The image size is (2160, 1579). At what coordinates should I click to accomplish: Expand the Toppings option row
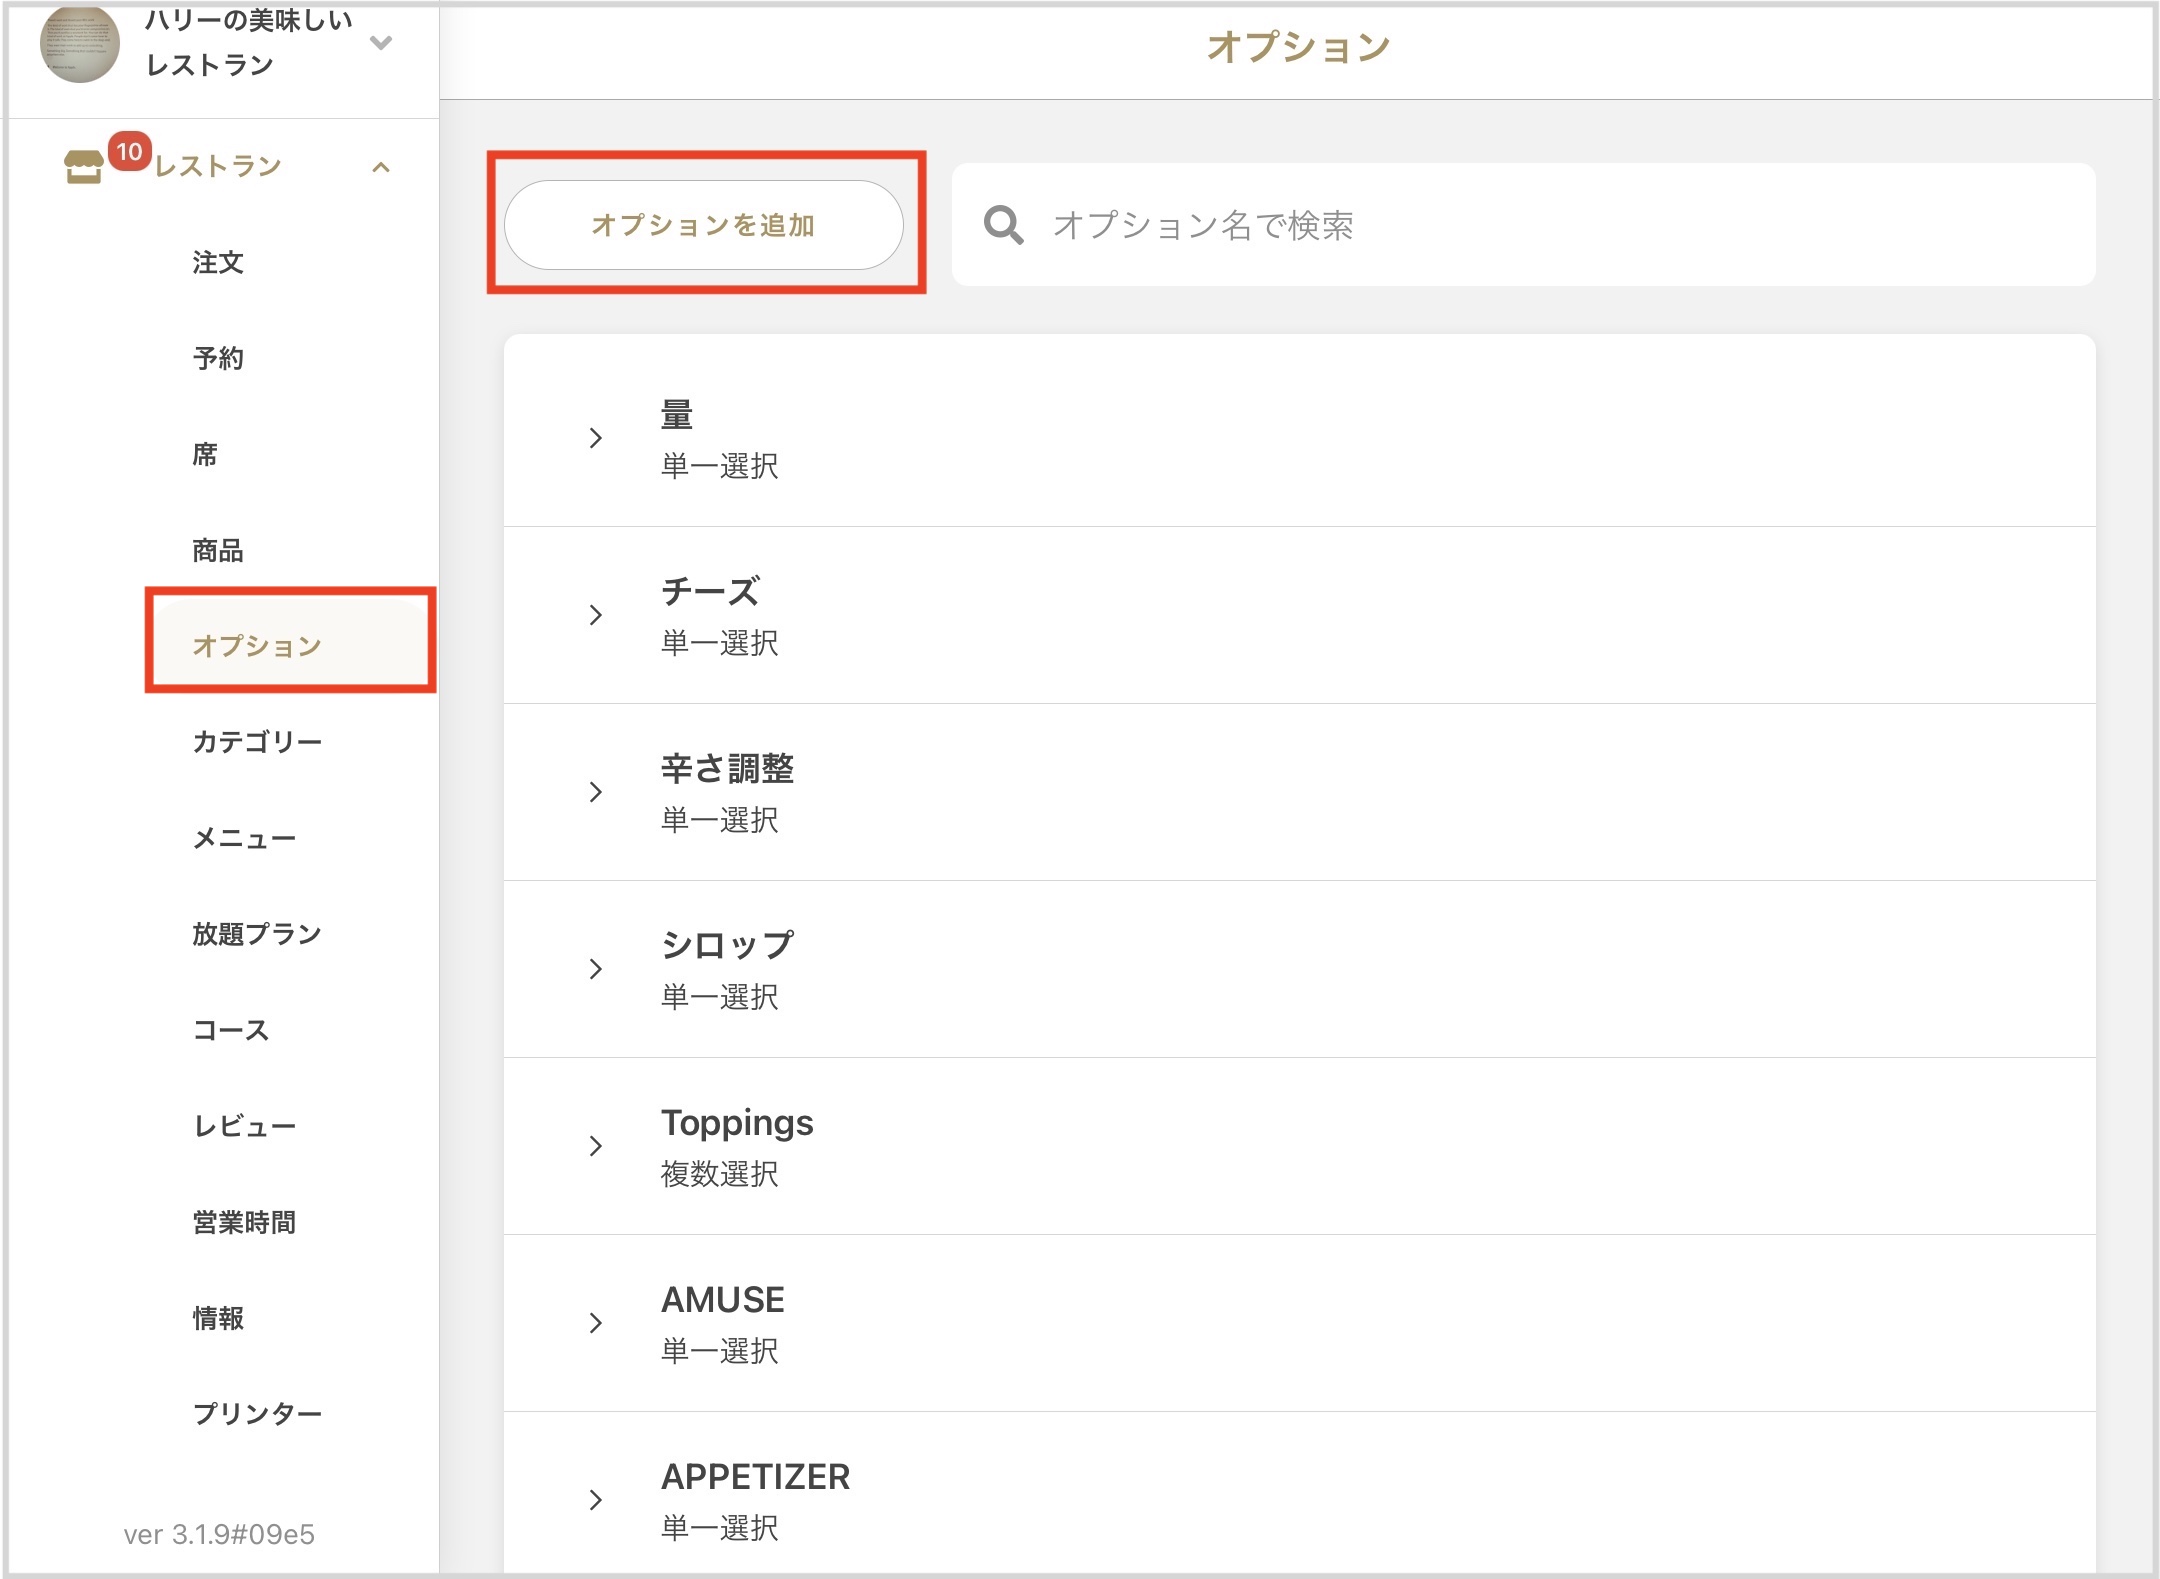click(x=596, y=1146)
